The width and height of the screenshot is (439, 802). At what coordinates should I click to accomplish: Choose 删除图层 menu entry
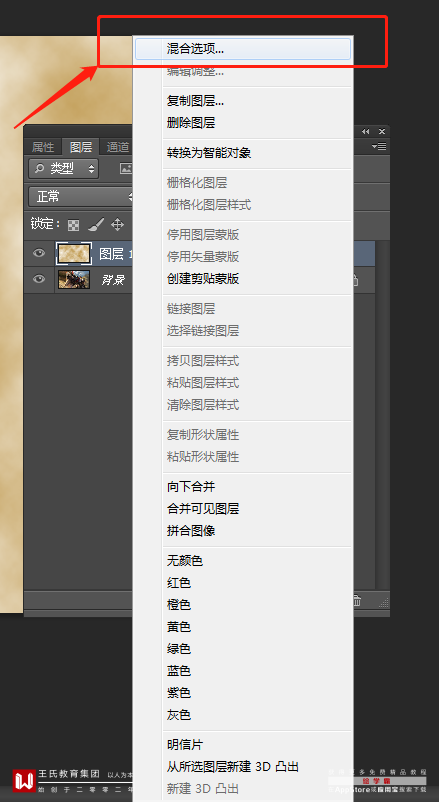pyautogui.click(x=191, y=123)
